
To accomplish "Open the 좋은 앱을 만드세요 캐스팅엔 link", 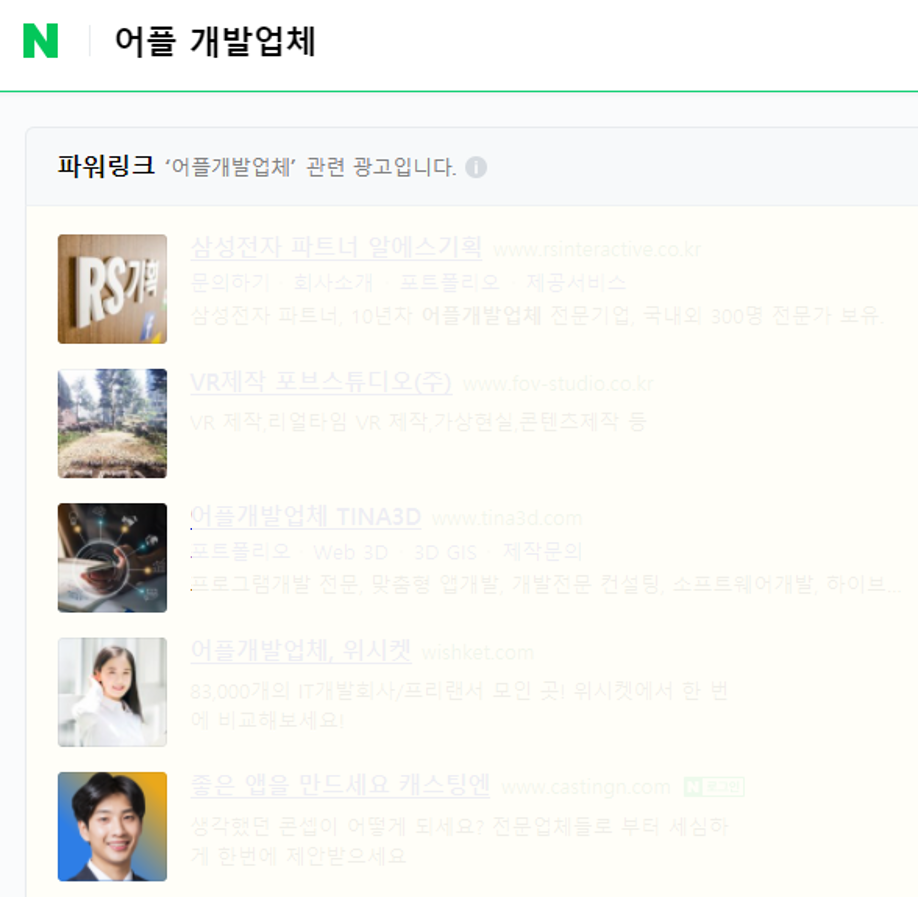I will pyautogui.click(x=340, y=785).
